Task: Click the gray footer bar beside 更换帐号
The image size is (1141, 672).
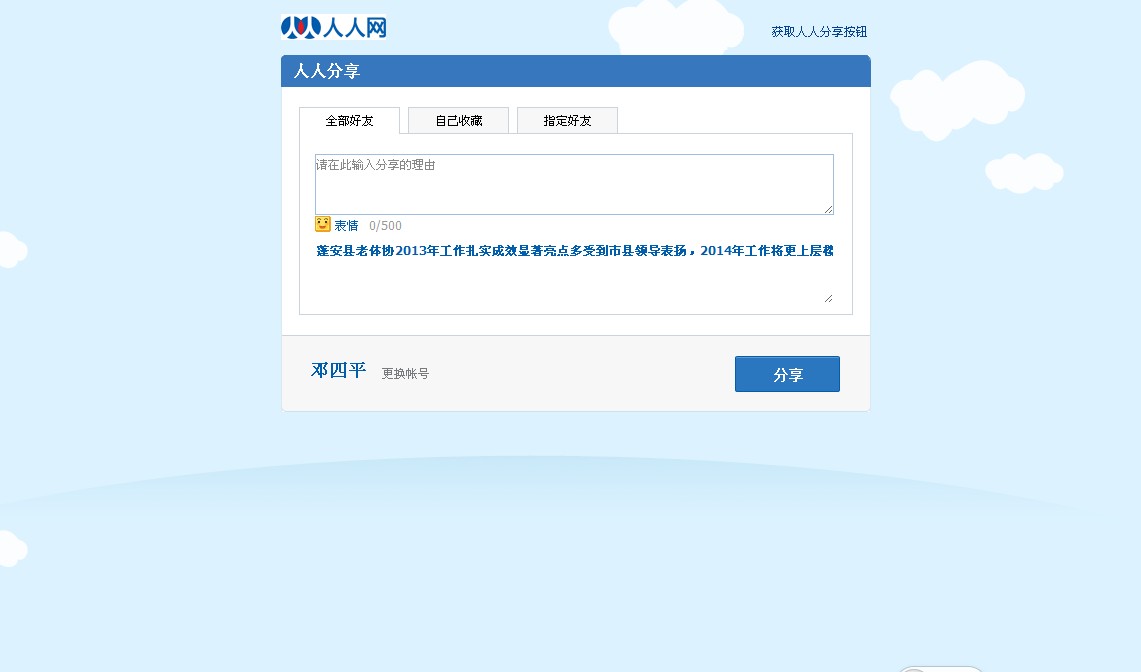Action: (x=582, y=373)
